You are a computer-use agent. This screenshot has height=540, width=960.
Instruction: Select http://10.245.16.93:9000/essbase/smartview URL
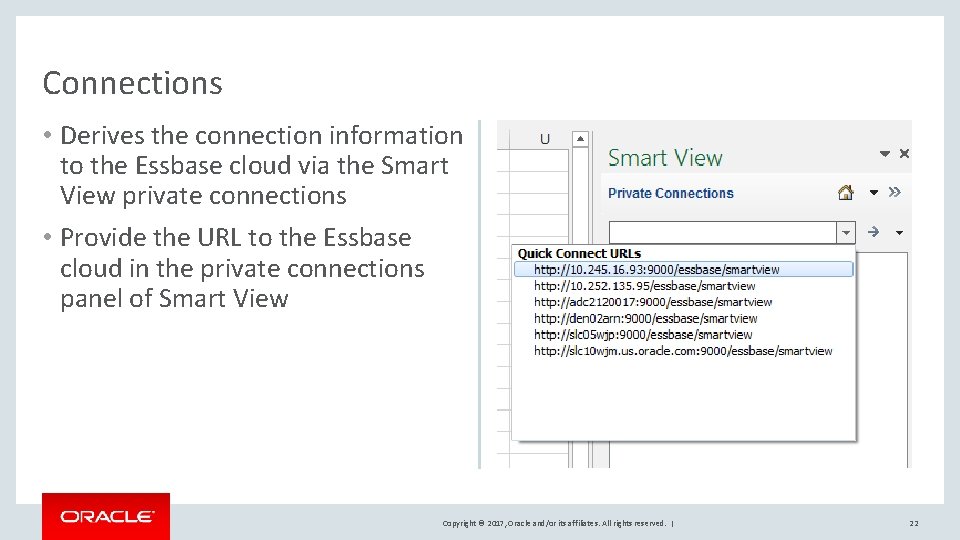coord(683,269)
